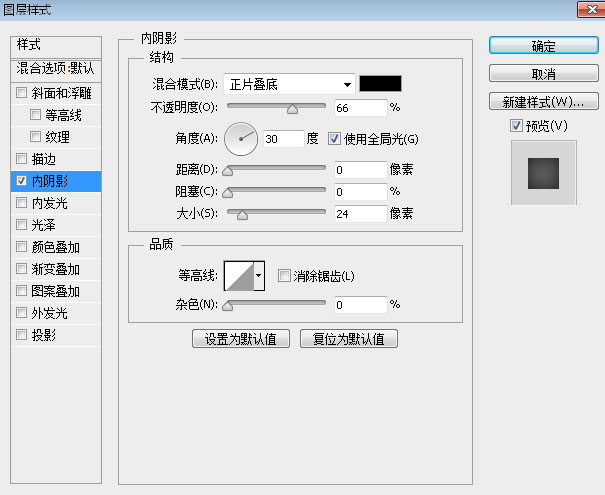This screenshot has width=605, height=495.
Task: Click the 阻塞 slider handle
Action: pyautogui.click(x=228, y=193)
